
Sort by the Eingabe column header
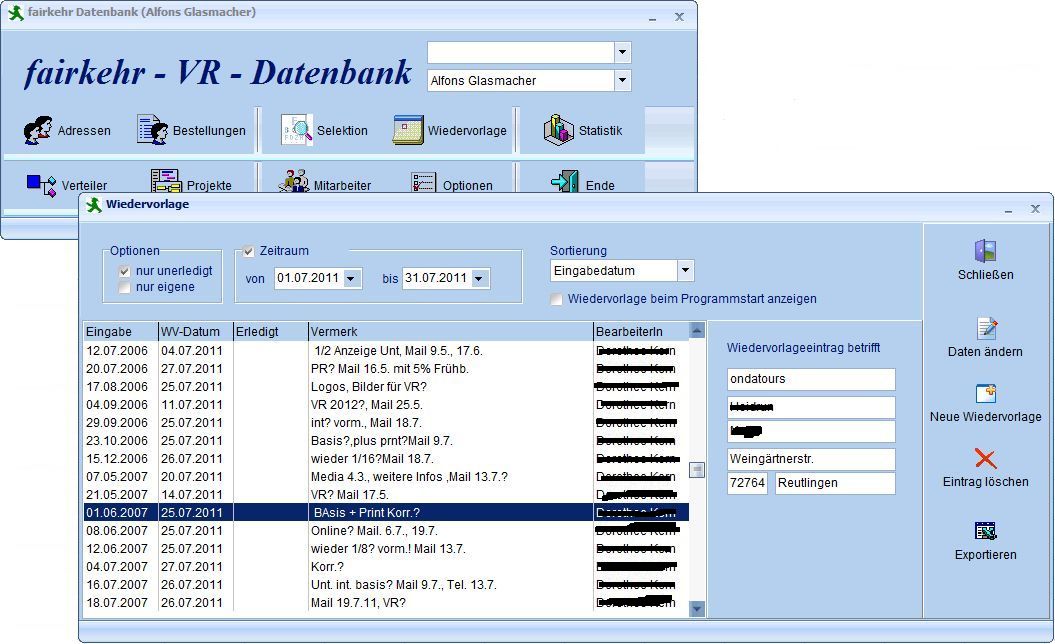click(x=120, y=331)
